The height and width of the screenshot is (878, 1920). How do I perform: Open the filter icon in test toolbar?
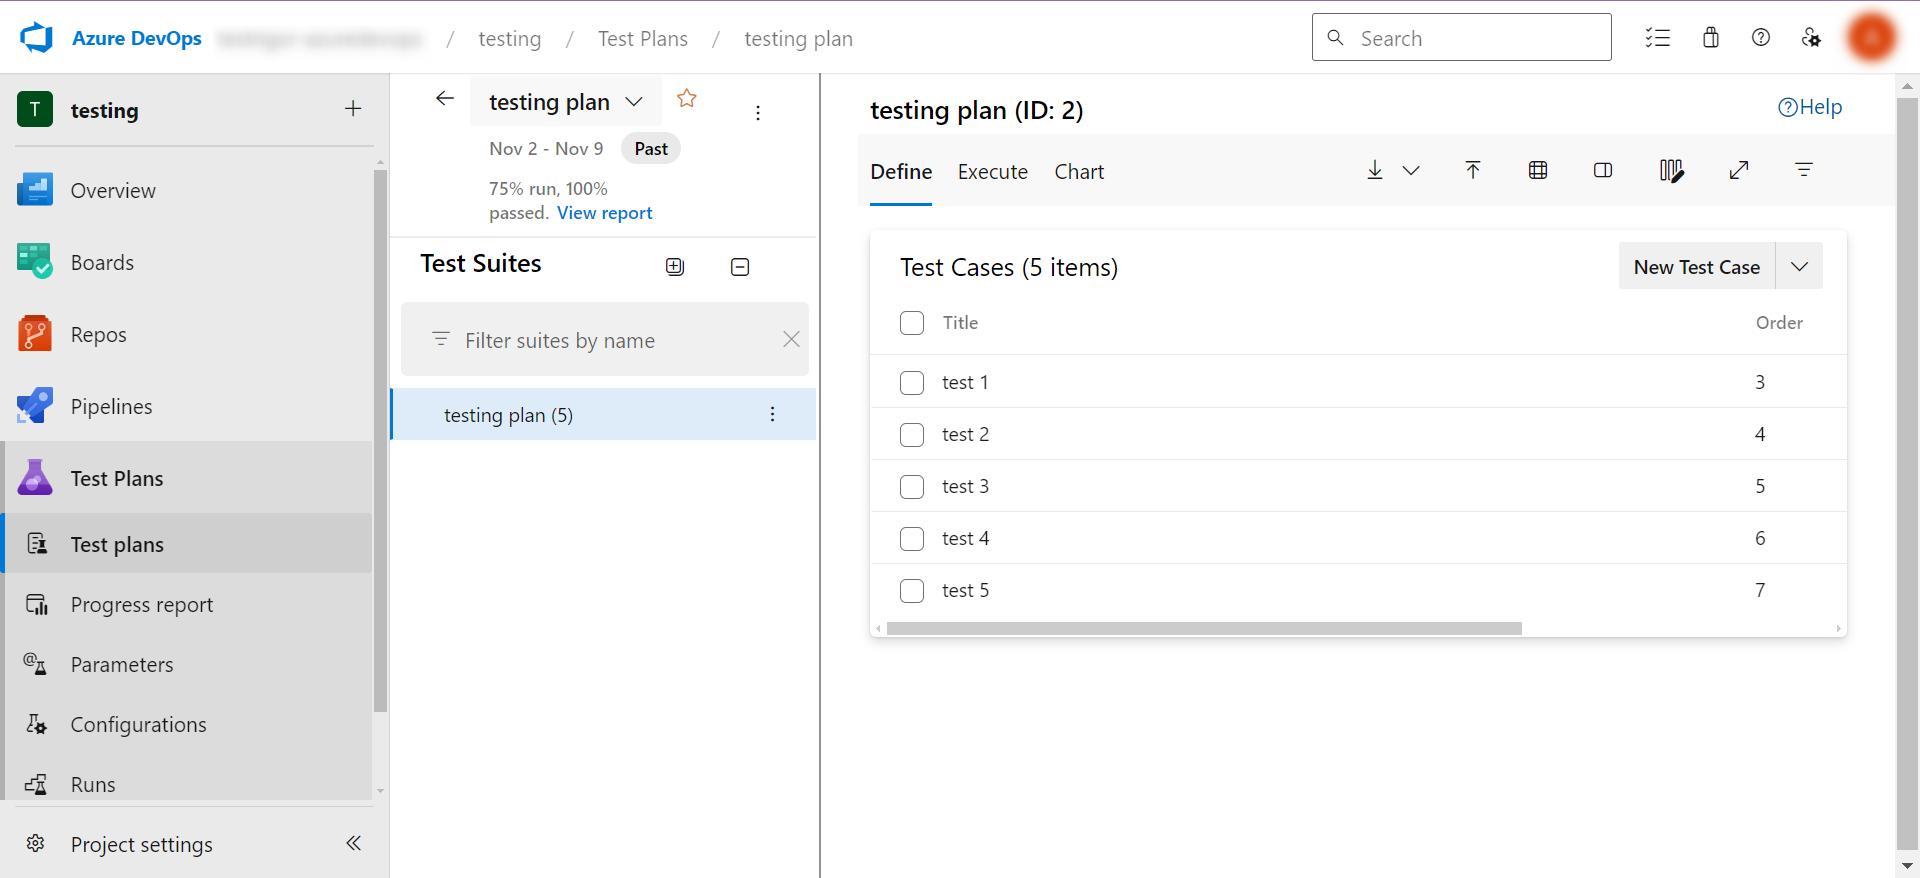pos(1804,171)
